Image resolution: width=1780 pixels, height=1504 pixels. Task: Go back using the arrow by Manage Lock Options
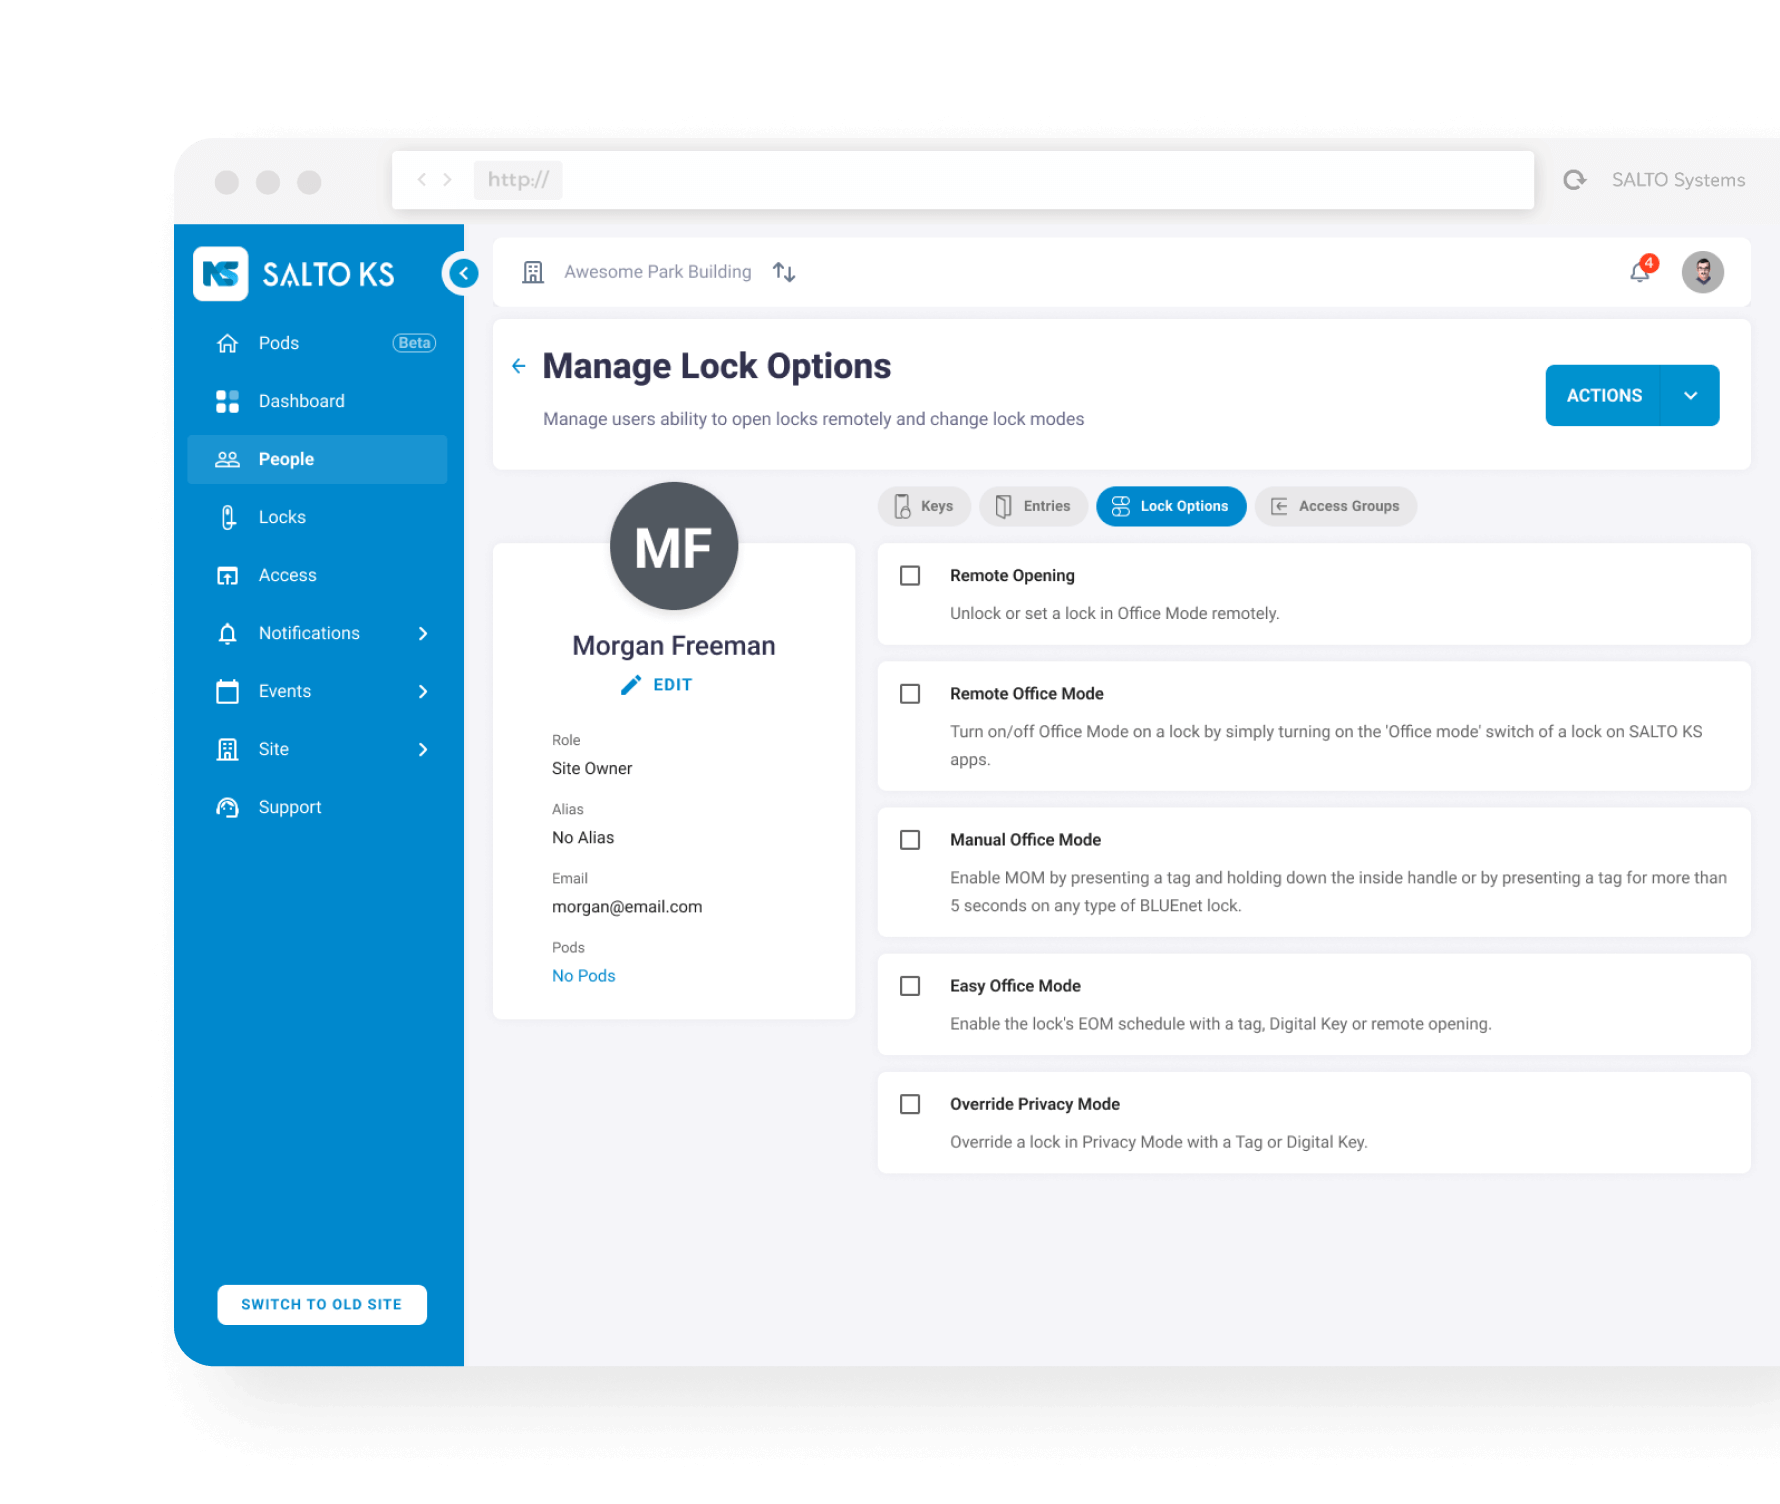coord(518,366)
